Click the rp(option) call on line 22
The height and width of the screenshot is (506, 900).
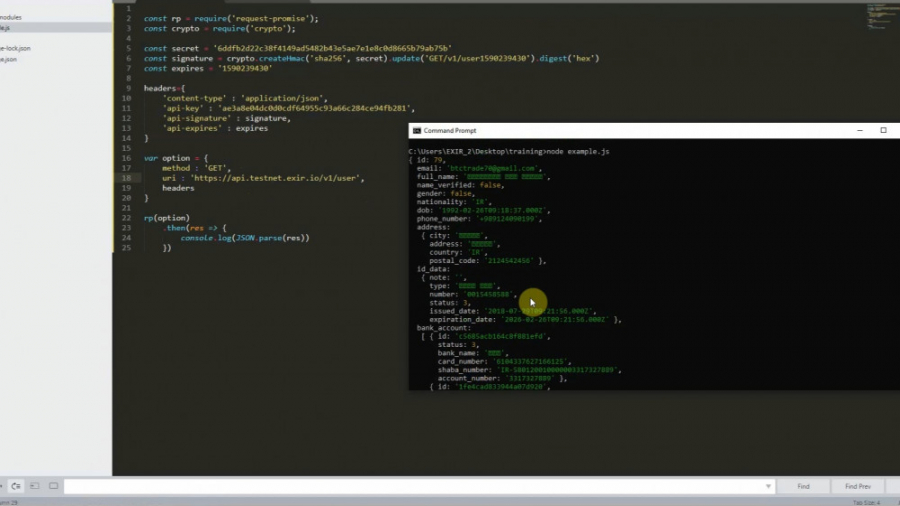tap(166, 218)
